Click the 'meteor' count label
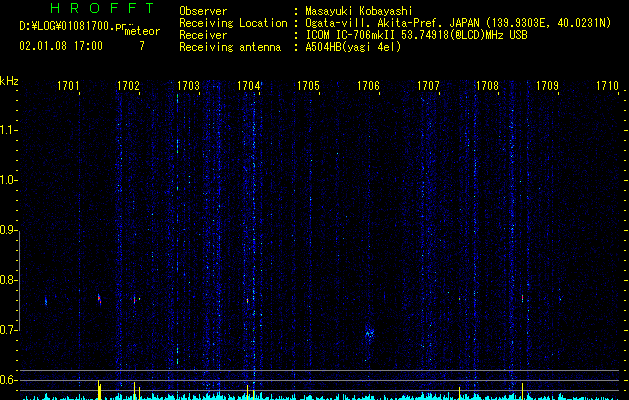The image size is (629, 400). [142, 31]
